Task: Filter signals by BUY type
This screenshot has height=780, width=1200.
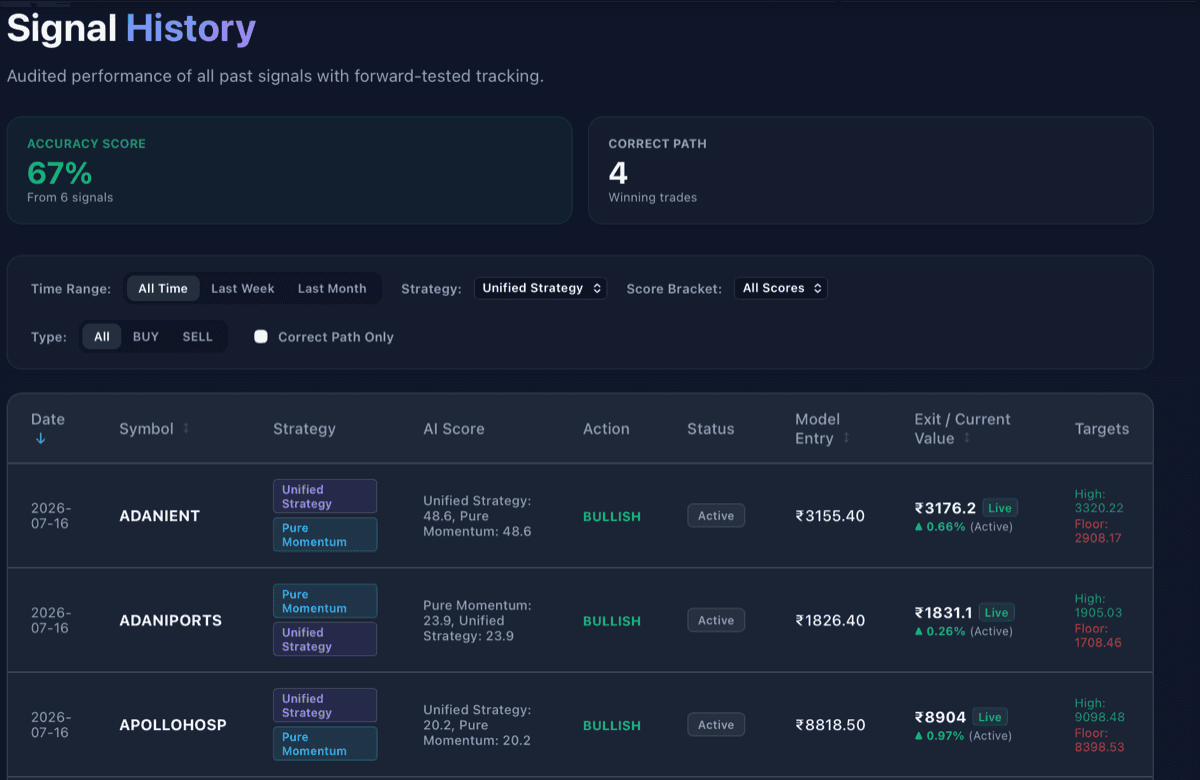Action: click(x=146, y=337)
